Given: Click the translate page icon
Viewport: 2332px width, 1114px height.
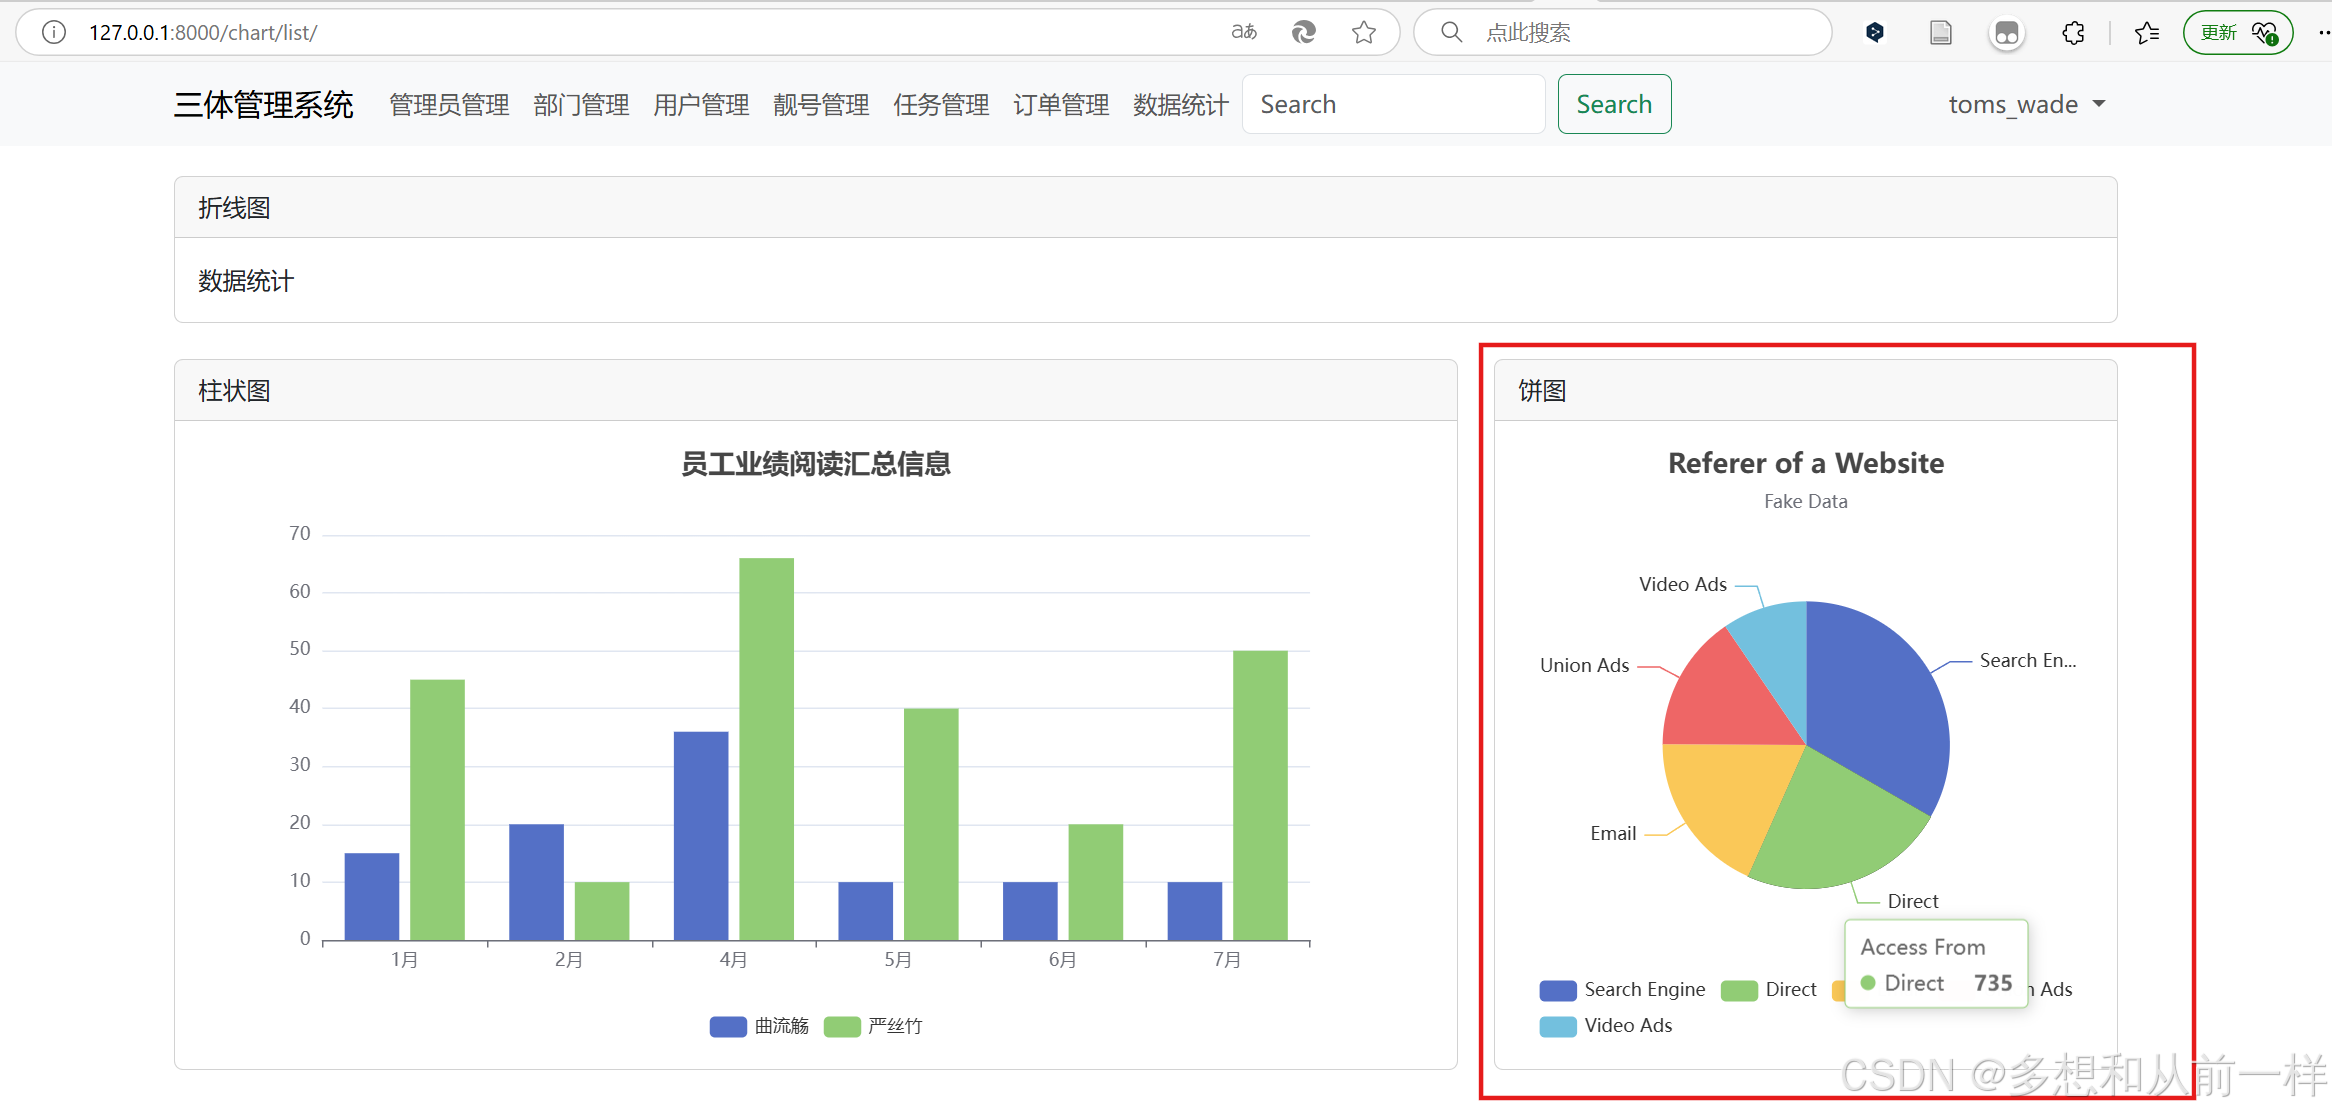Looking at the screenshot, I should click(x=1244, y=32).
